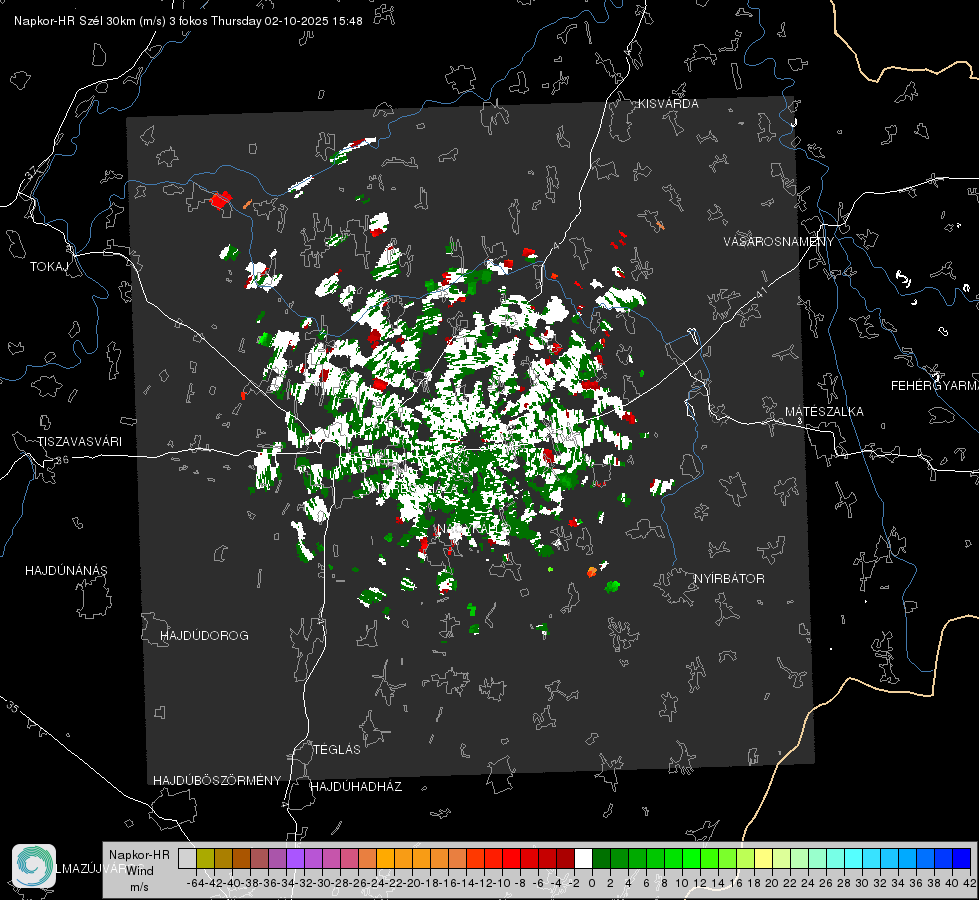The image size is (979, 900).
Task: Click the HAJDÚNÁNÁS town label
Action: click(66, 570)
